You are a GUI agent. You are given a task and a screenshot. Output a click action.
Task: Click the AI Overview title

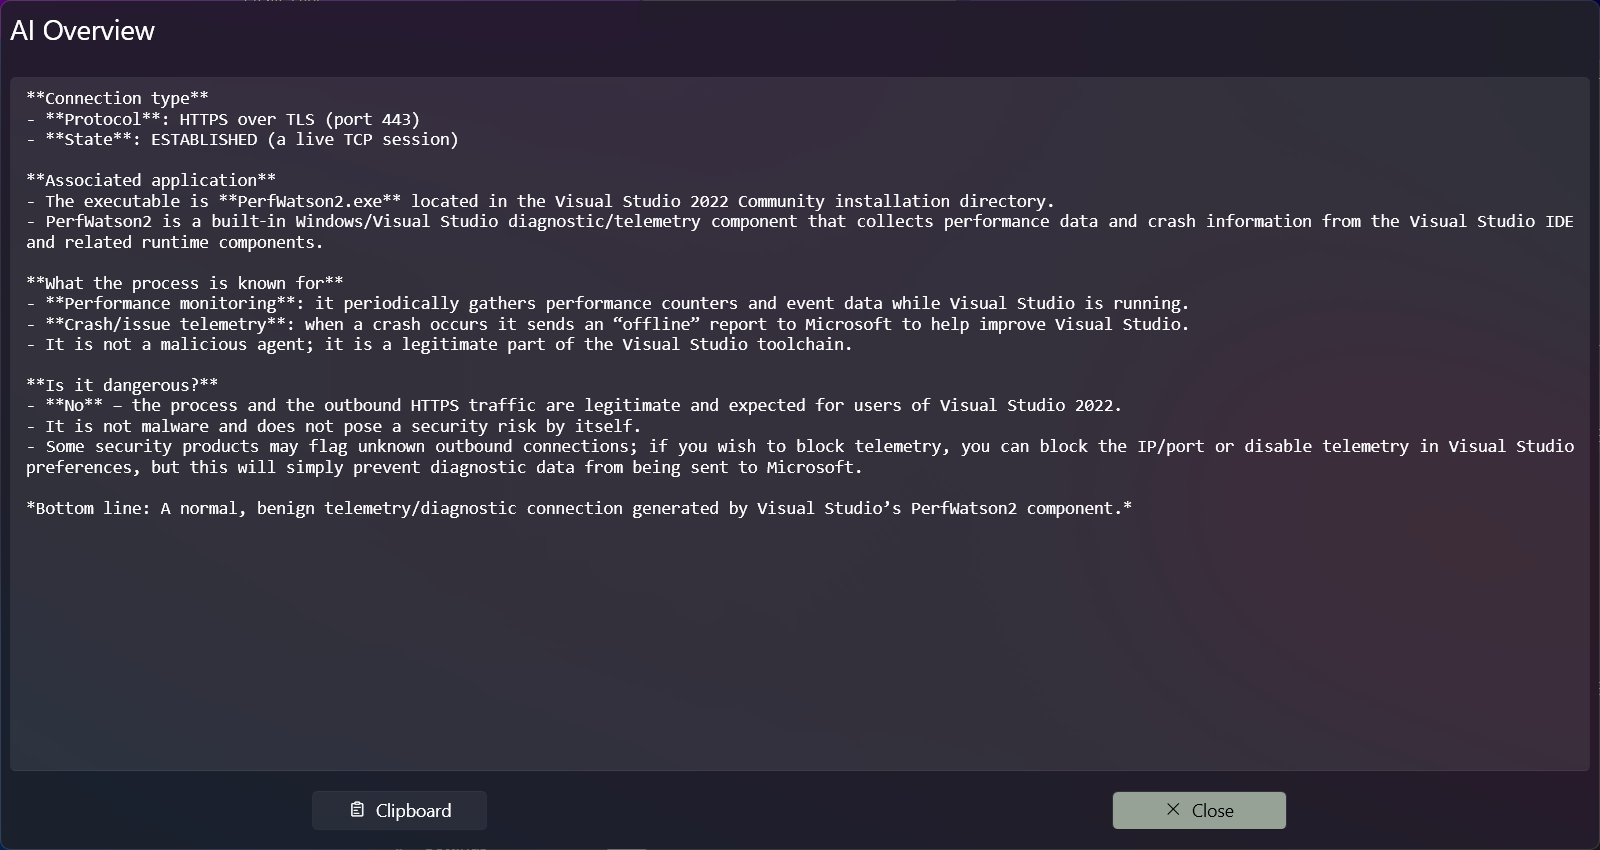(82, 31)
